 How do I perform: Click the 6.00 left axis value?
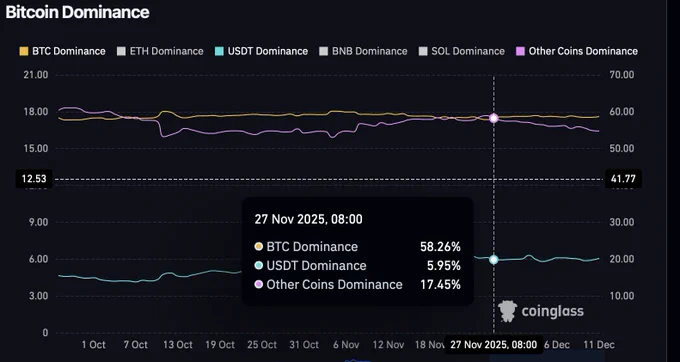[x=38, y=259]
